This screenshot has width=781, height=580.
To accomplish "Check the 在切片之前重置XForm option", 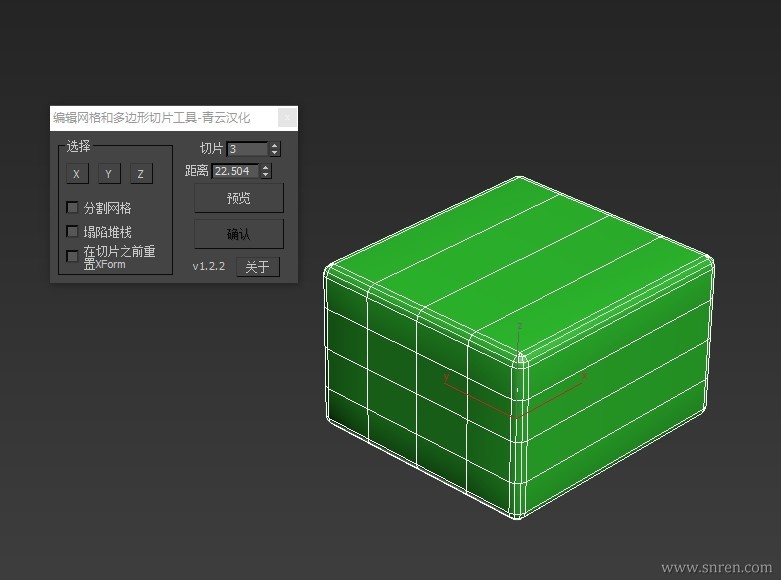I will [x=72, y=256].
